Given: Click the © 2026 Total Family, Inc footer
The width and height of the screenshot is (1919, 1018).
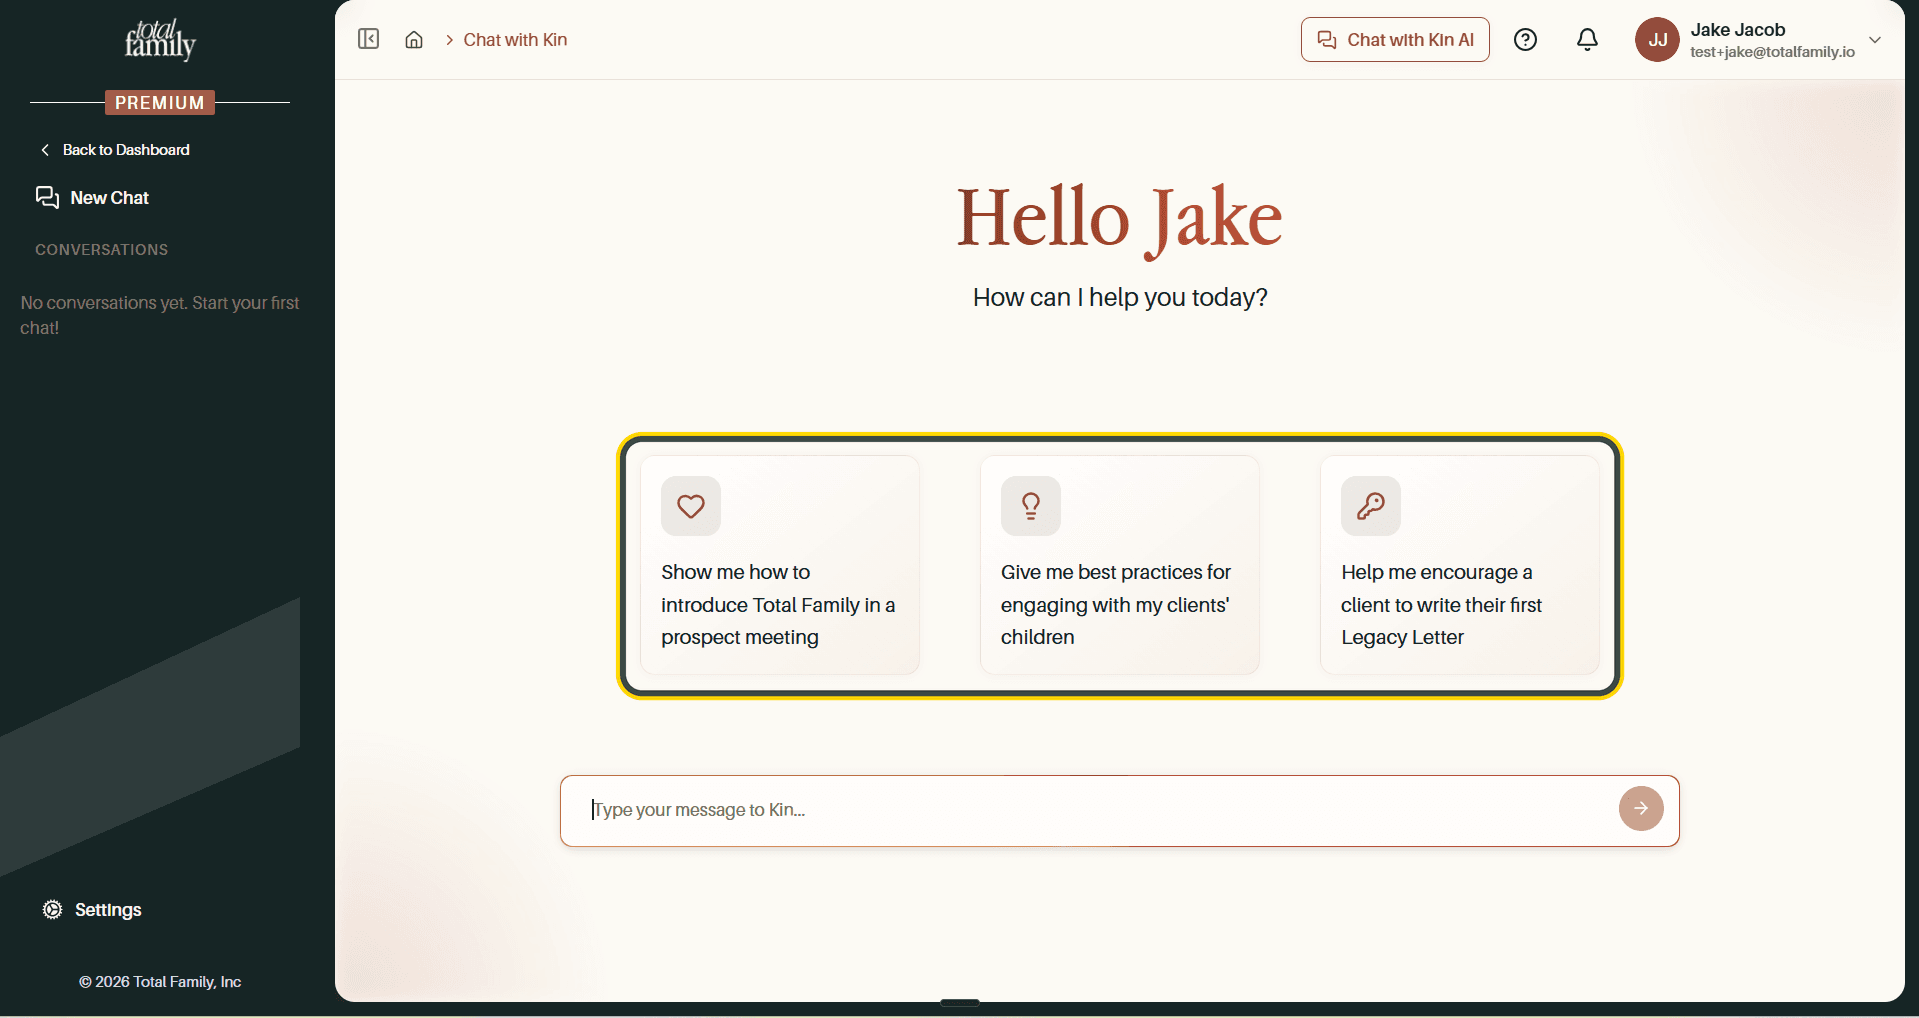Looking at the screenshot, I should click(160, 982).
